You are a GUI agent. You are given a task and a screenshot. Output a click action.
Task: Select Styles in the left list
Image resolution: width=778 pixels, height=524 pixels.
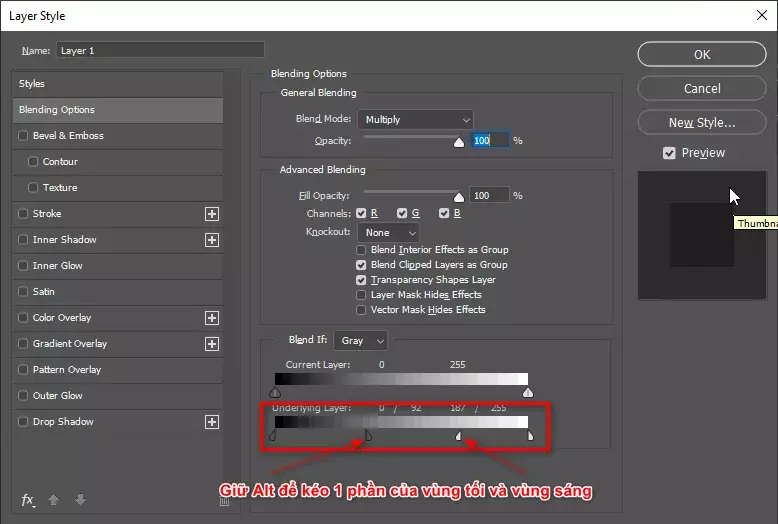pos(118,84)
